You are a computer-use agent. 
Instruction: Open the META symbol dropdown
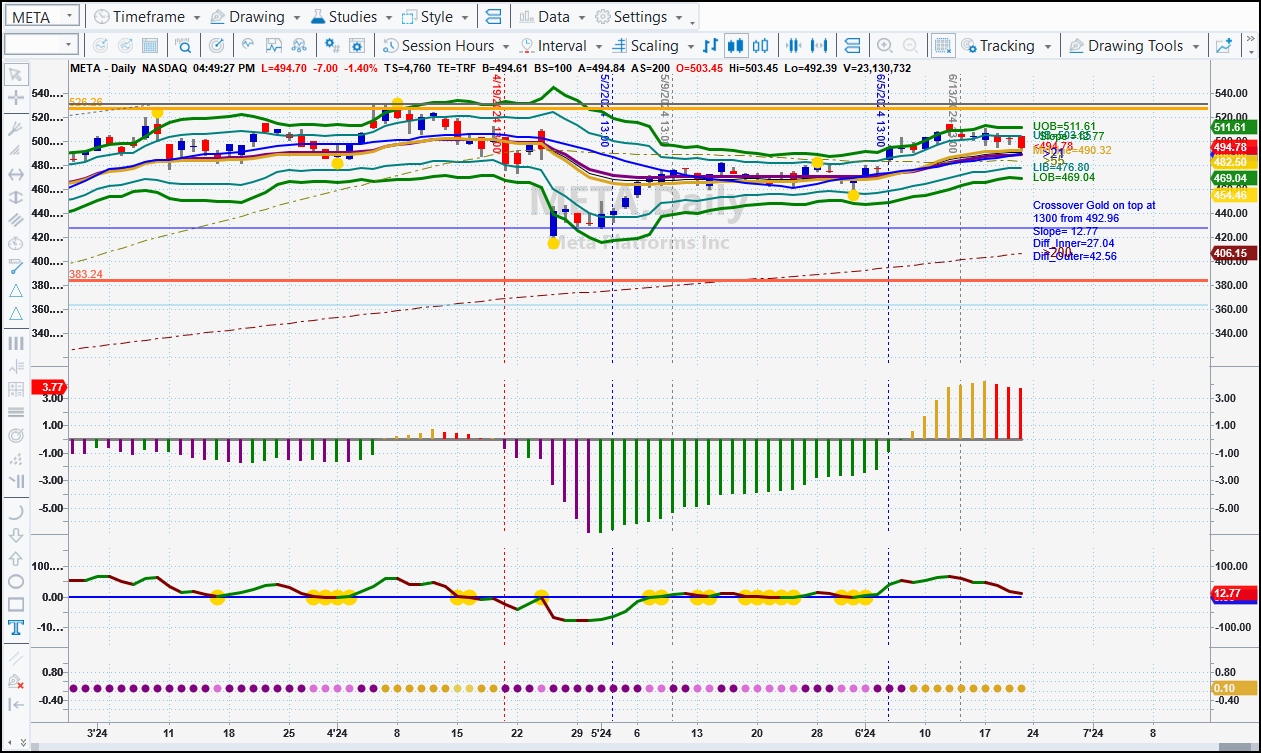tap(69, 16)
